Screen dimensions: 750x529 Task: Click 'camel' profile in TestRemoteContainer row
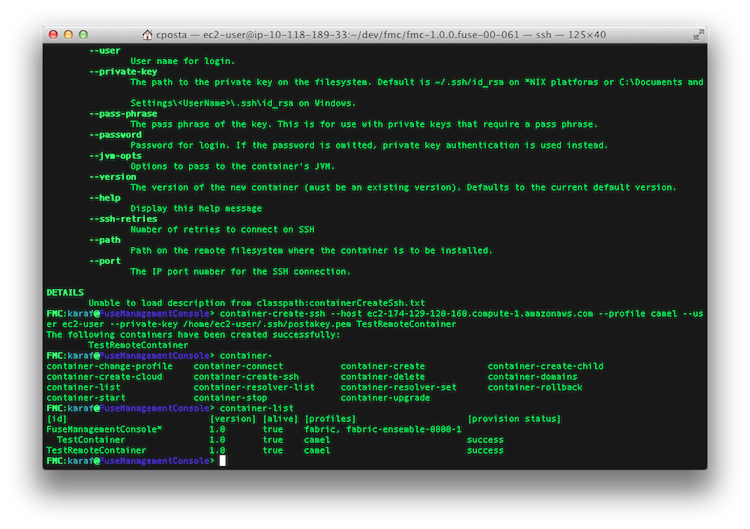pyautogui.click(x=317, y=451)
